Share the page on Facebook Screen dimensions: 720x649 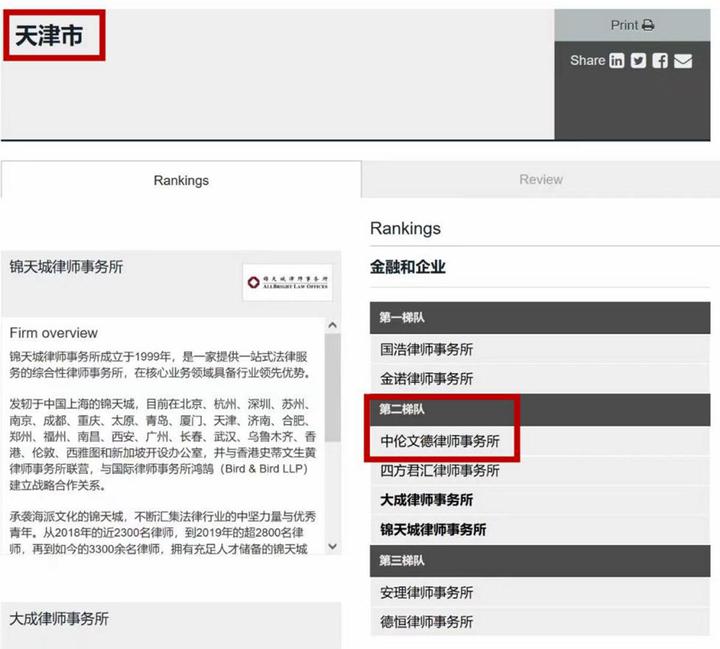(x=660, y=61)
